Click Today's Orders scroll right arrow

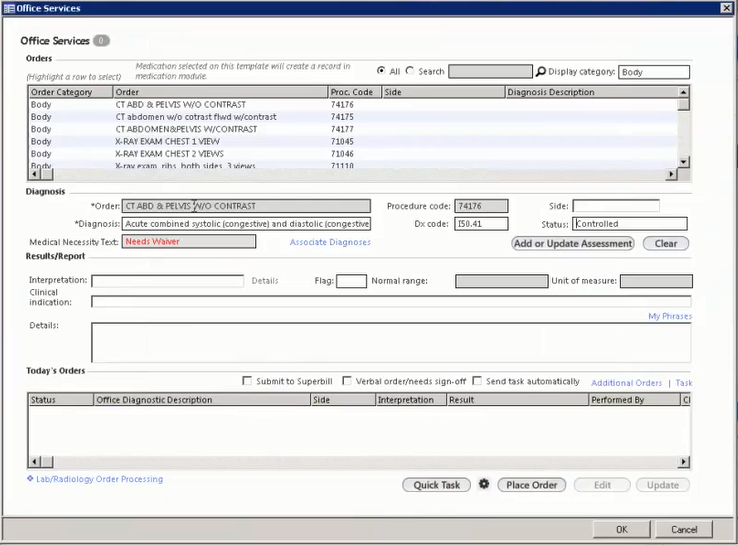[x=683, y=461]
